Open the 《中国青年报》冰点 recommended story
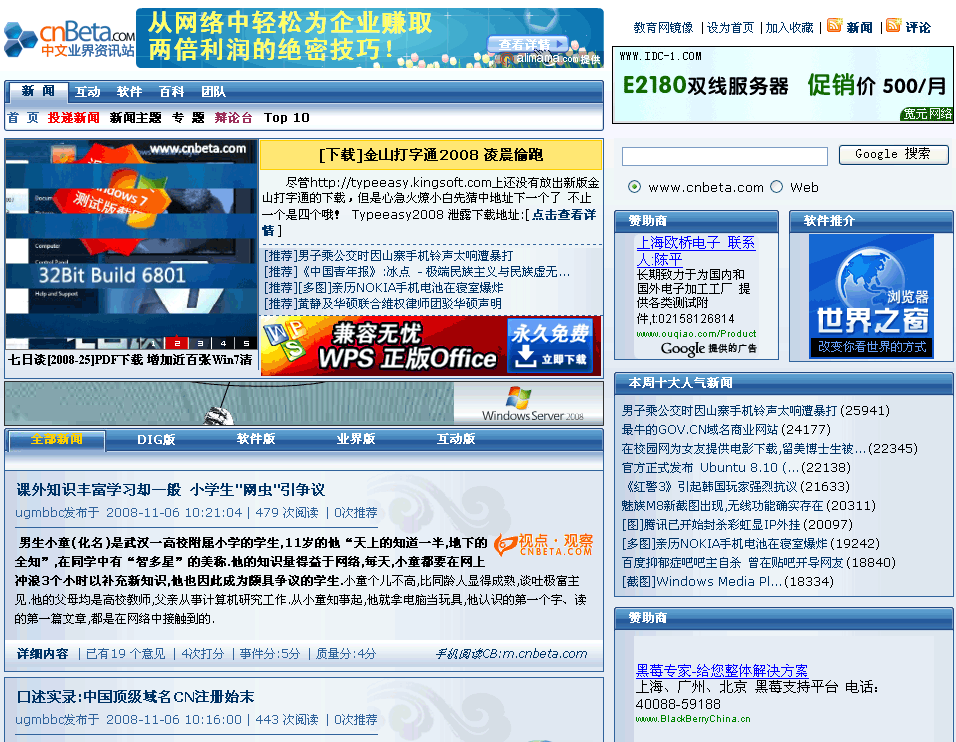956x742 pixels. [x=417, y=271]
